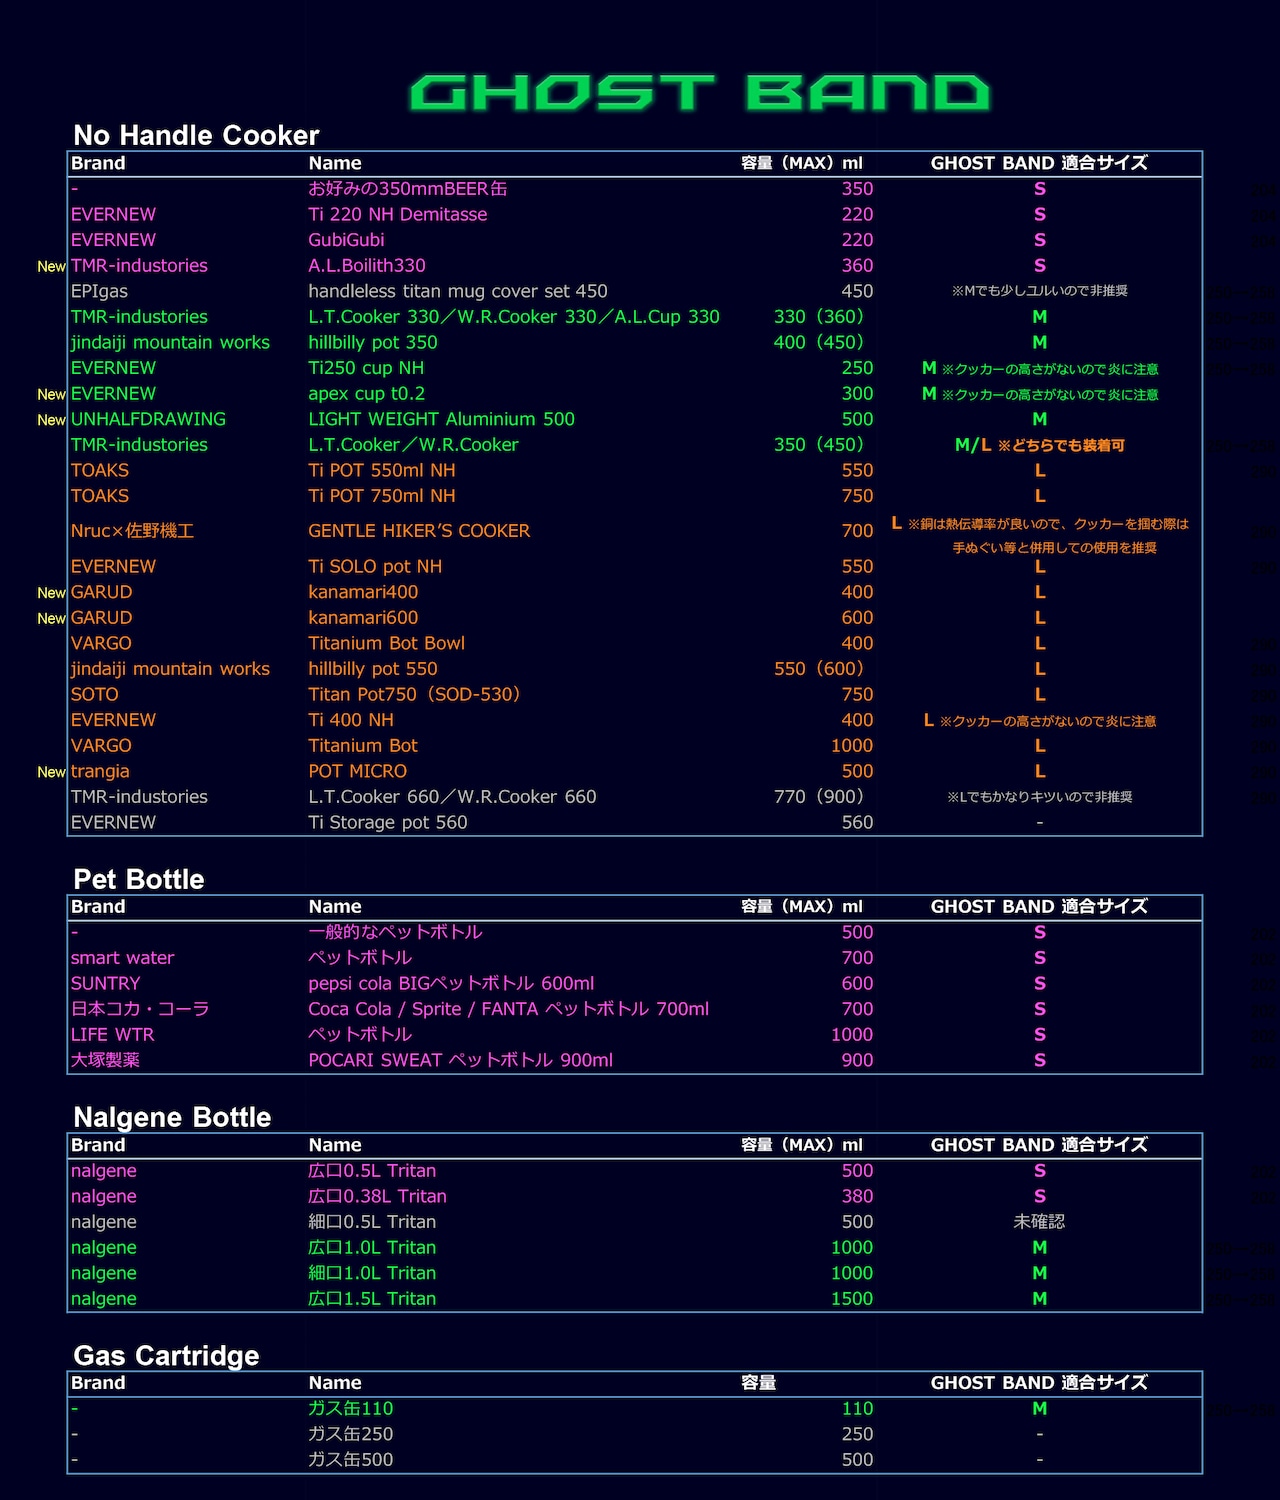Click 'Titanium Bot Bowl' name cell

pyautogui.click(x=386, y=643)
